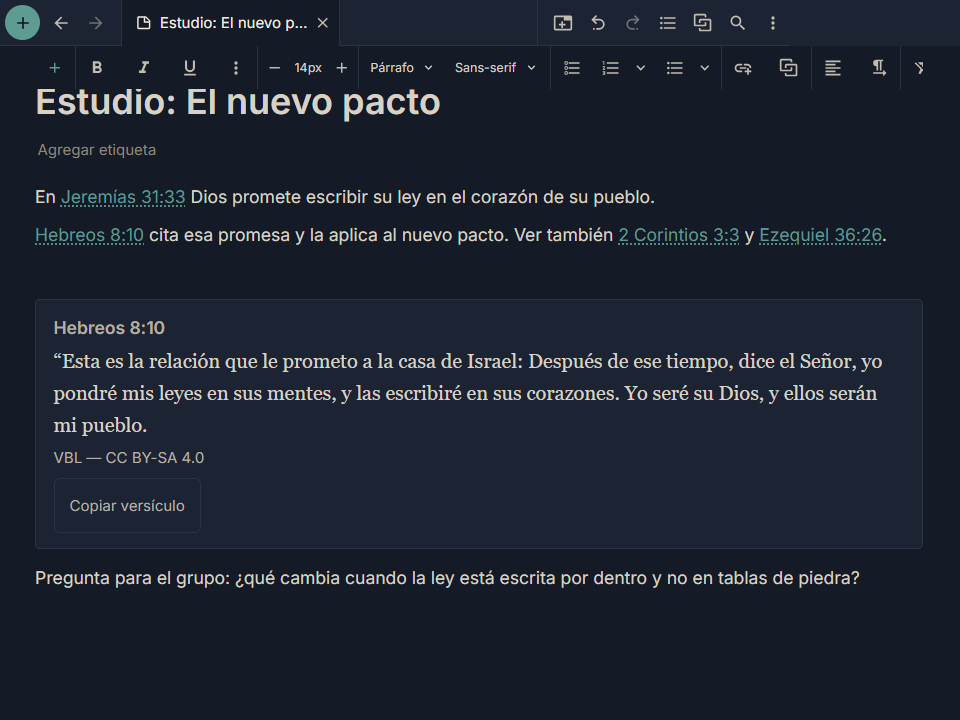Click the verse text starting 'Esta es la relación'

tap(468, 393)
